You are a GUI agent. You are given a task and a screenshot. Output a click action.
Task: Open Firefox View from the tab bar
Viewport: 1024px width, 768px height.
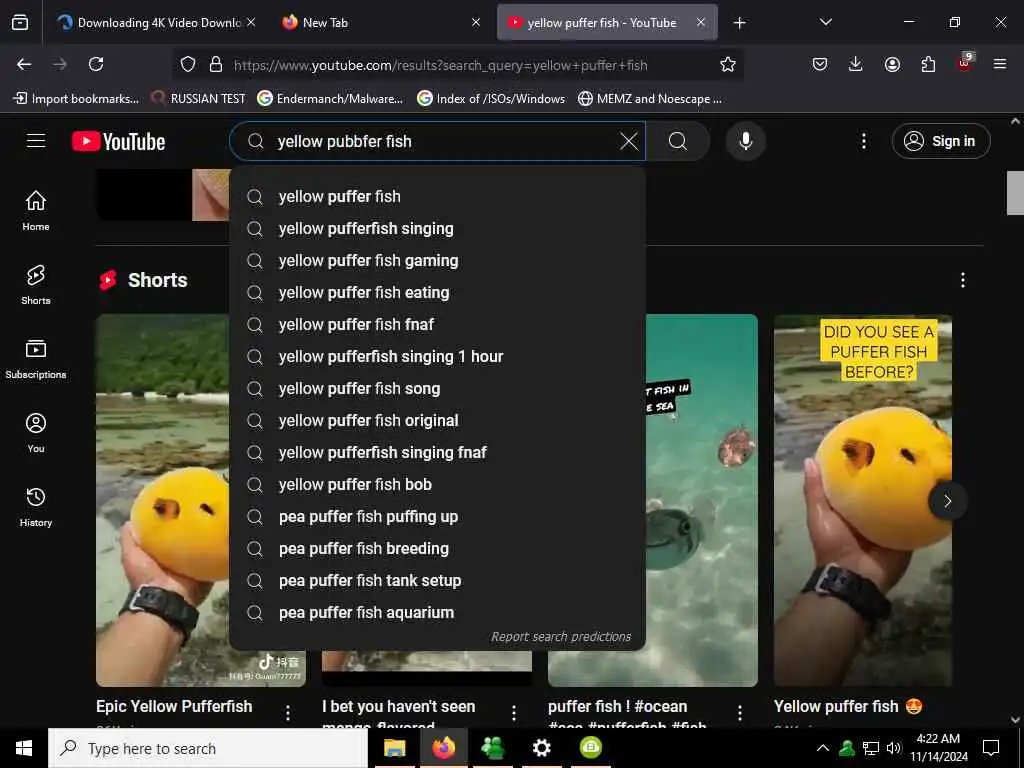point(20,22)
